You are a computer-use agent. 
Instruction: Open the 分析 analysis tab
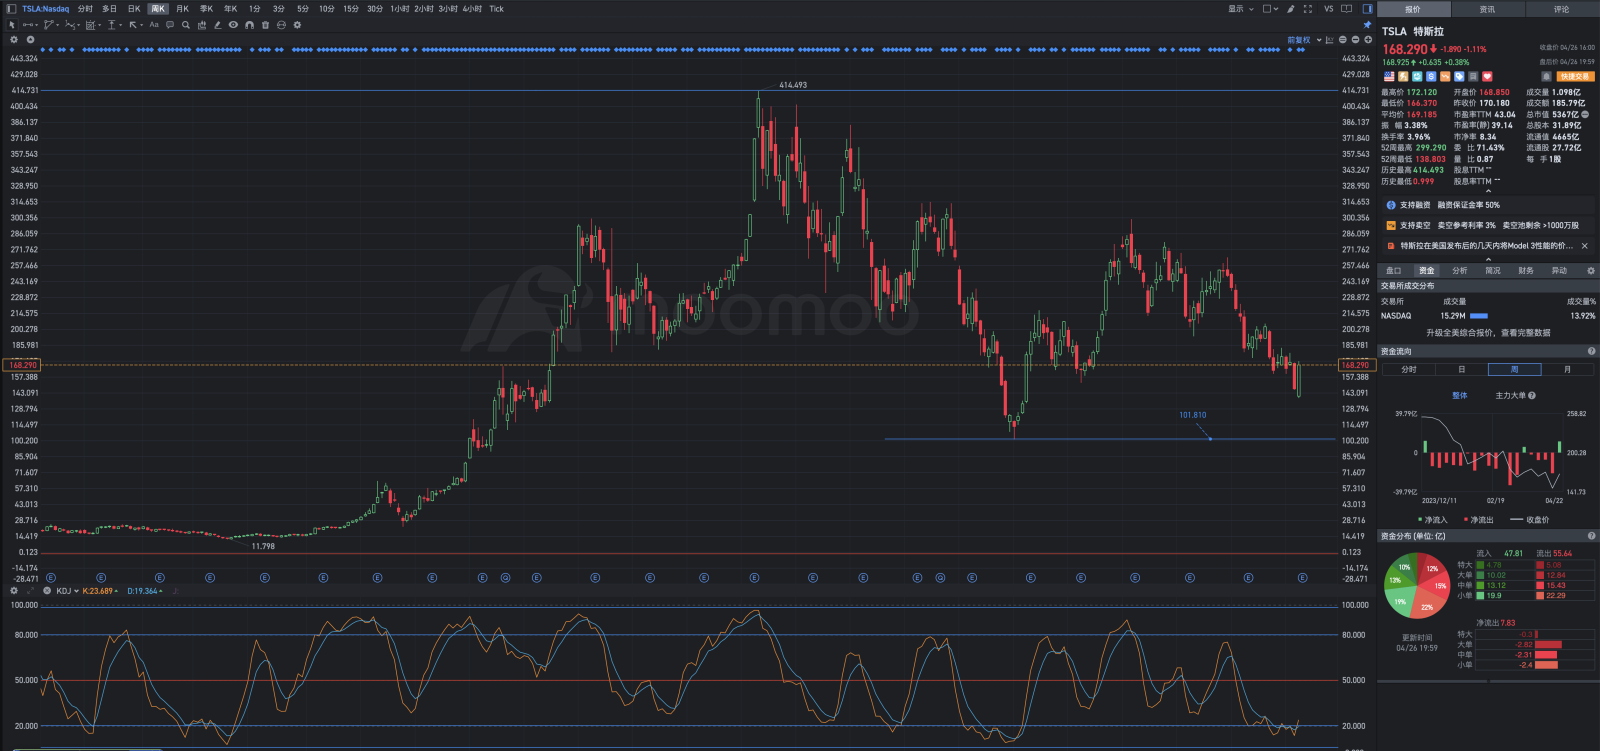1460,271
